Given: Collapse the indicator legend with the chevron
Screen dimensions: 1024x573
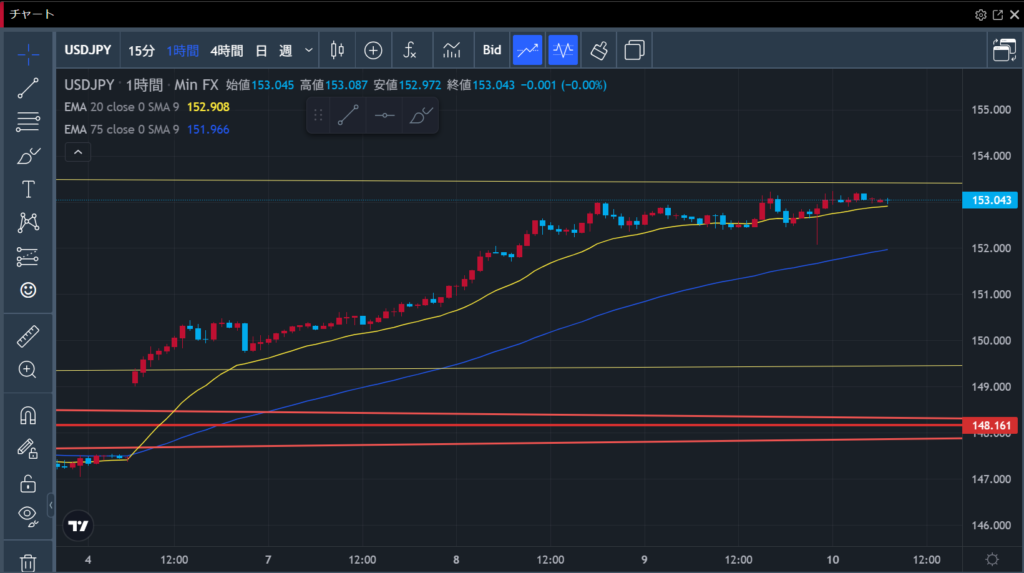Looking at the screenshot, I should point(78,152).
